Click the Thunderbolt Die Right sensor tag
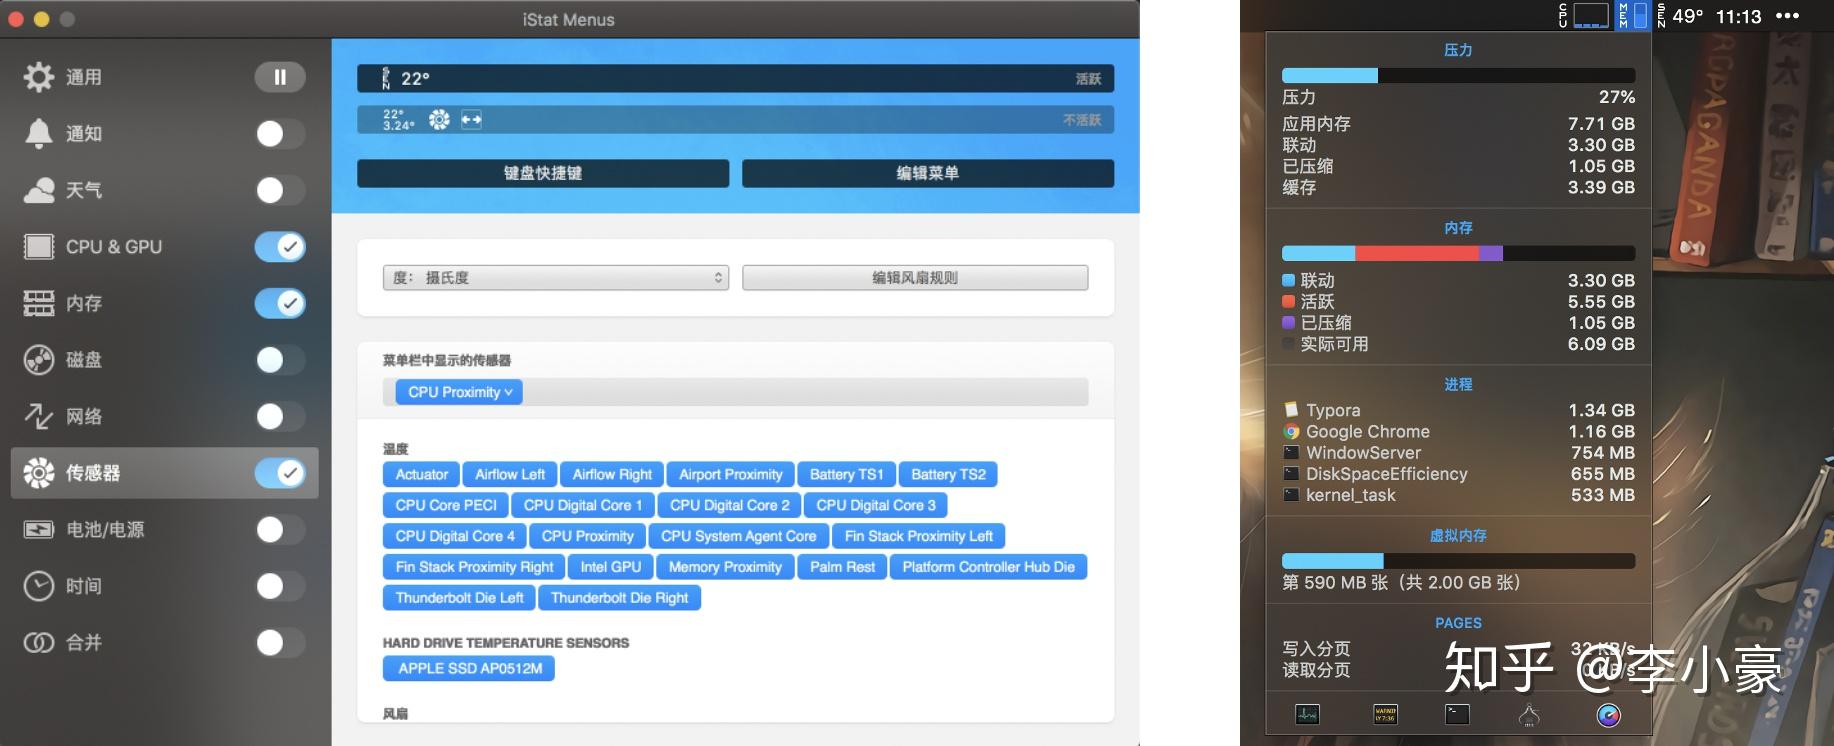This screenshot has height=746, width=1834. click(x=619, y=598)
